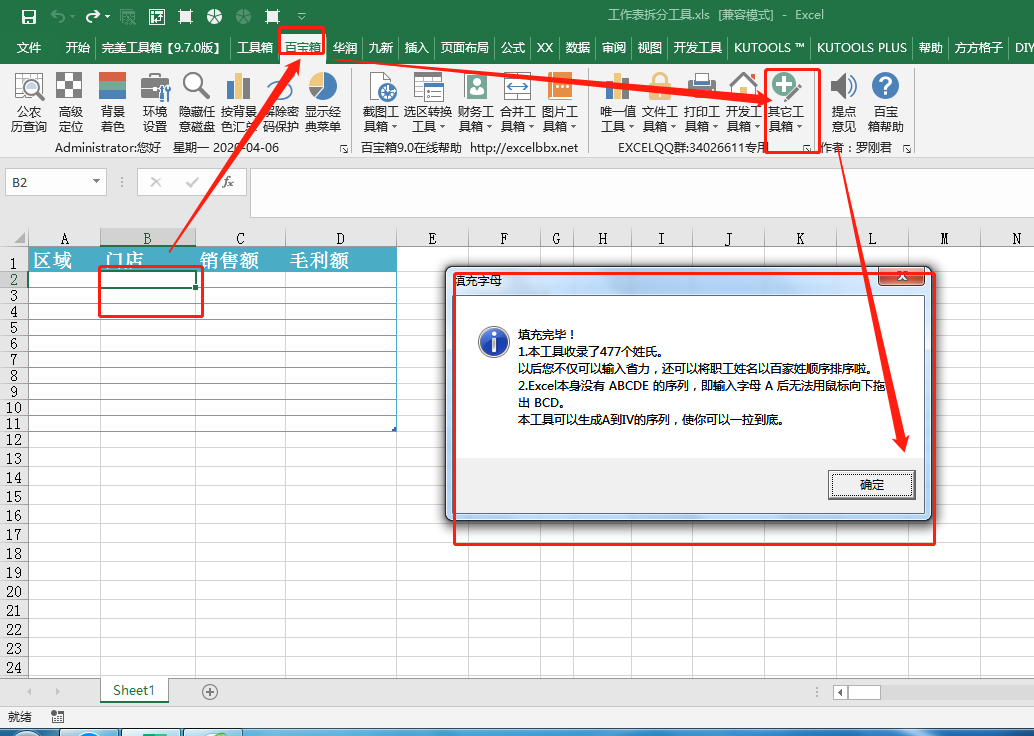
Task: Open the Name Box dropdown arrow beside B2
Action: tap(96, 181)
